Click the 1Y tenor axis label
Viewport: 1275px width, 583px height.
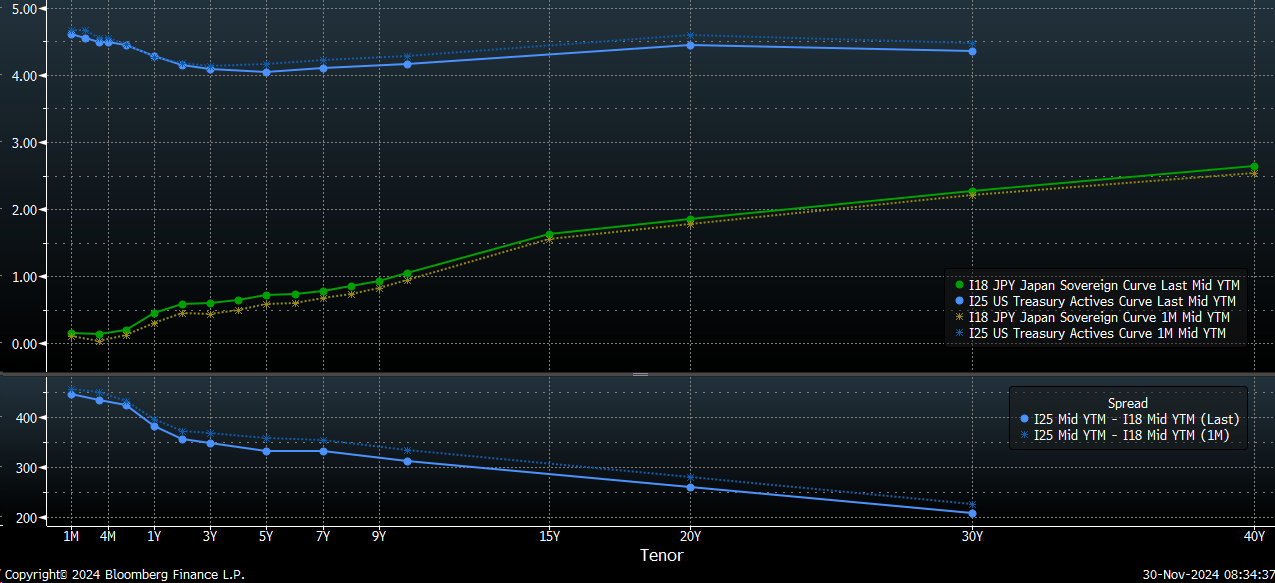[154, 537]
